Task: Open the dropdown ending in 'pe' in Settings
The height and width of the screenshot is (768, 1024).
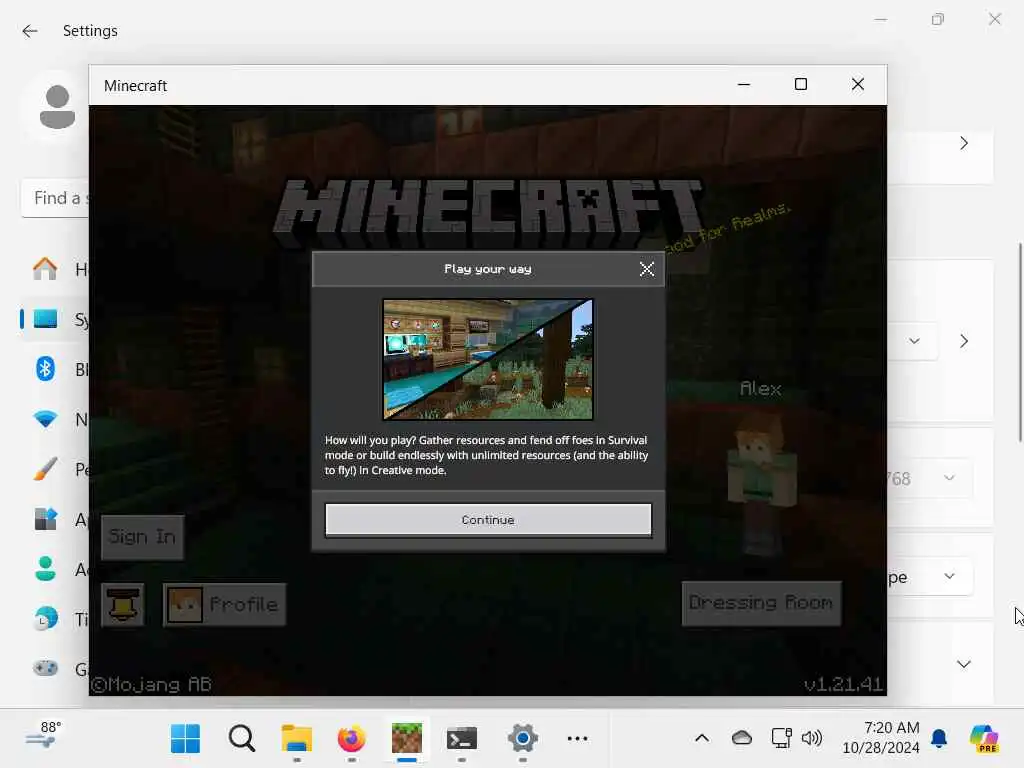Action: pos(931,577)
